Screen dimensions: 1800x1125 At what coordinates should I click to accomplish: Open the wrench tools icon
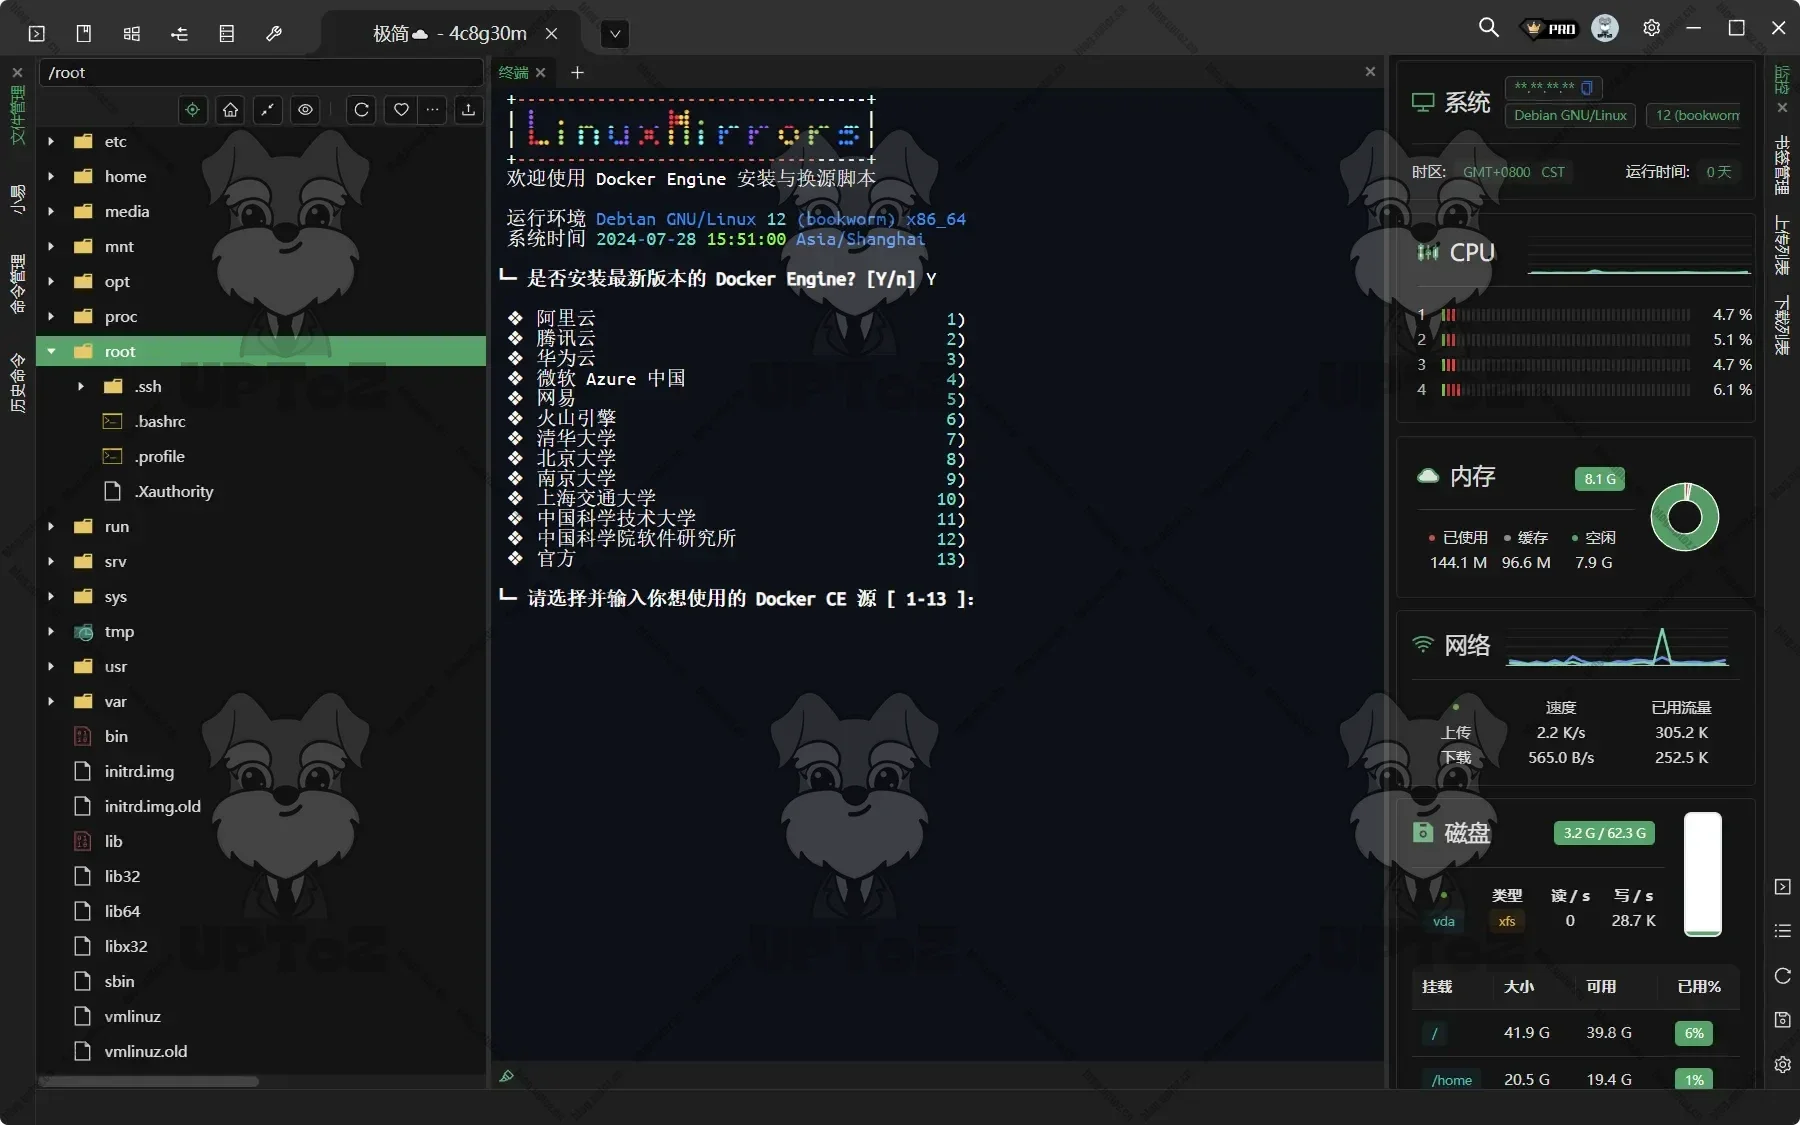(x=274, y=33)
